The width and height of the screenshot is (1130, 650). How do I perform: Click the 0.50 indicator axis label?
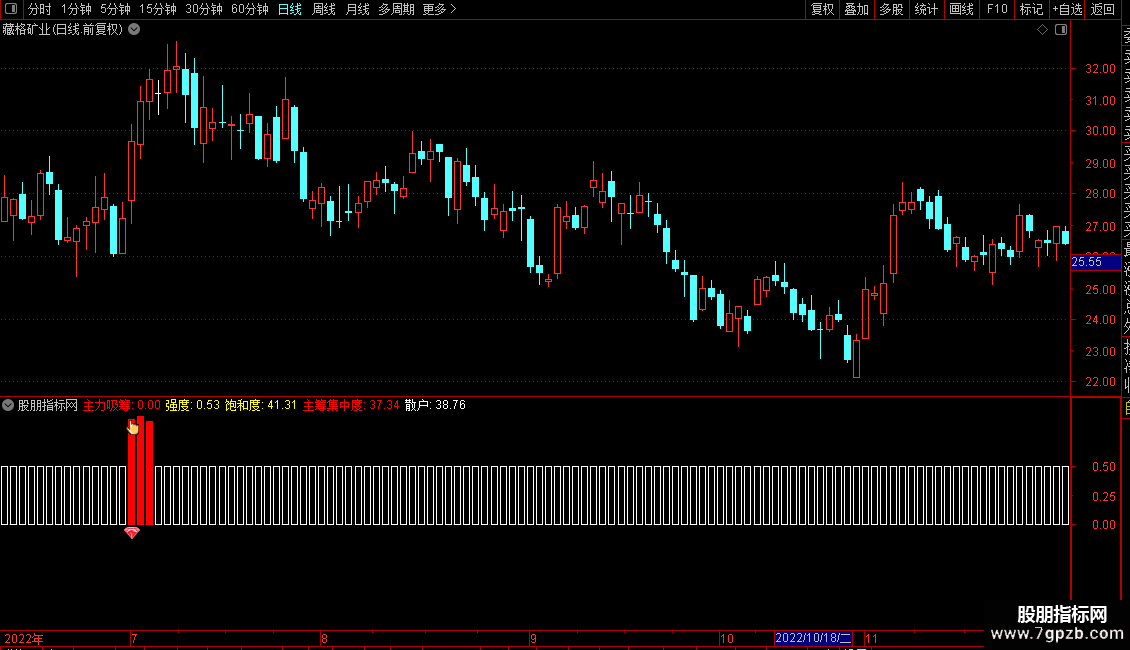pos(1104,467)
